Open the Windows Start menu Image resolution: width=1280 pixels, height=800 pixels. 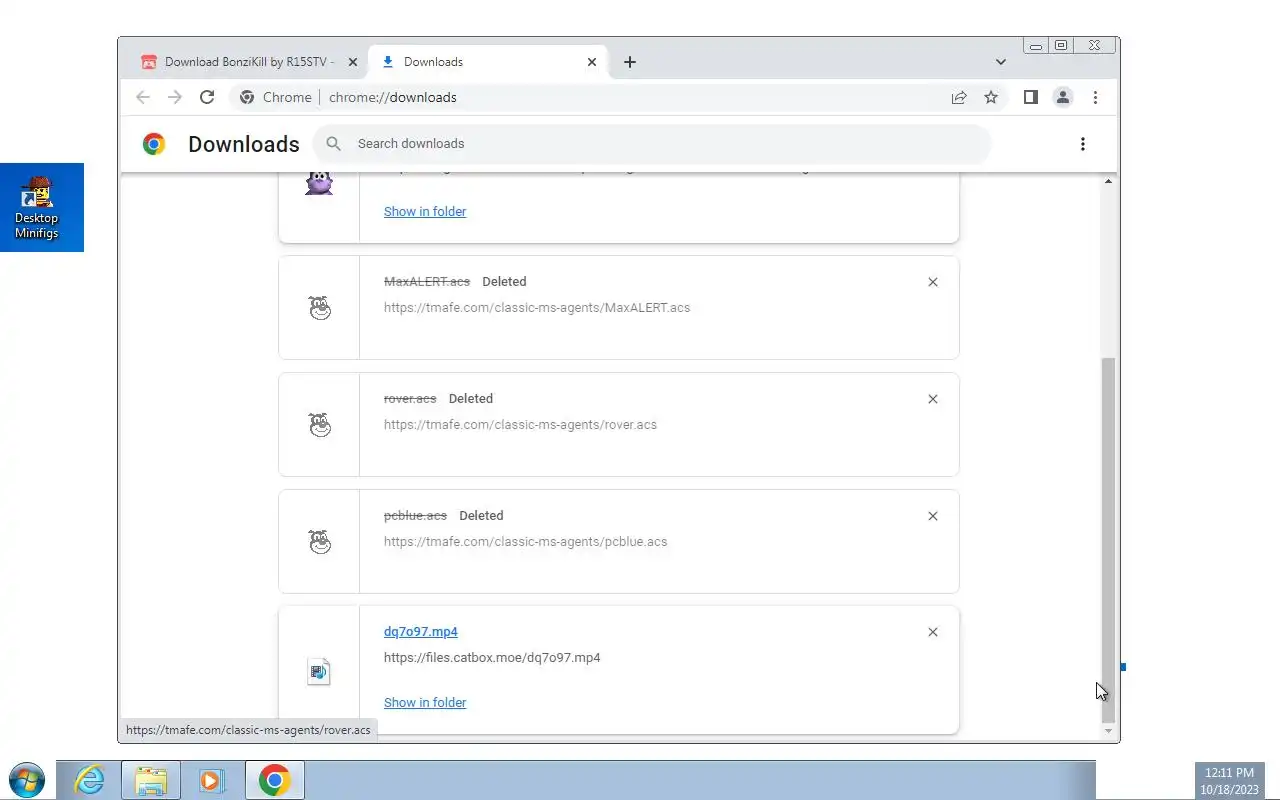click(x=26, y=780)
